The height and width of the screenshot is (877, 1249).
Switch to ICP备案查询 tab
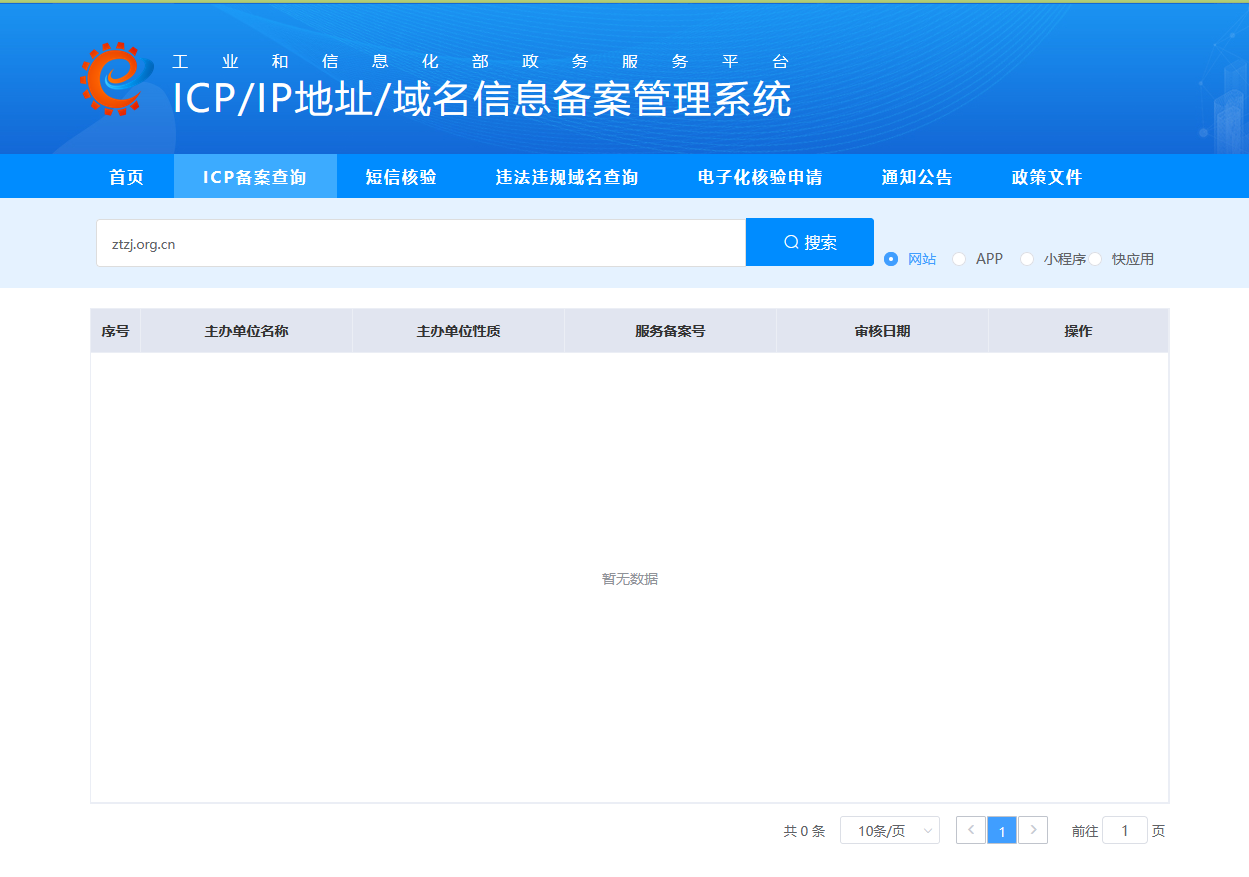click(255, 177)
